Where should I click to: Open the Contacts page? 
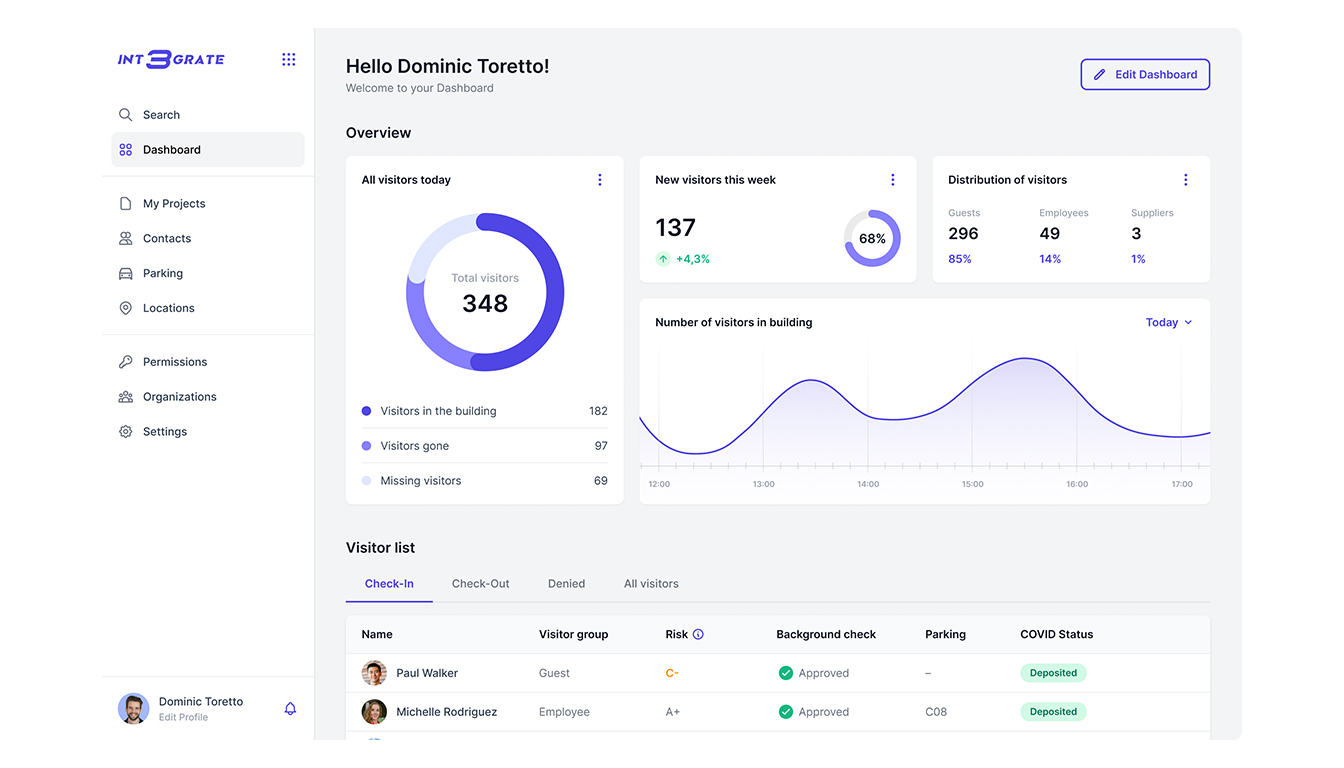166,238
